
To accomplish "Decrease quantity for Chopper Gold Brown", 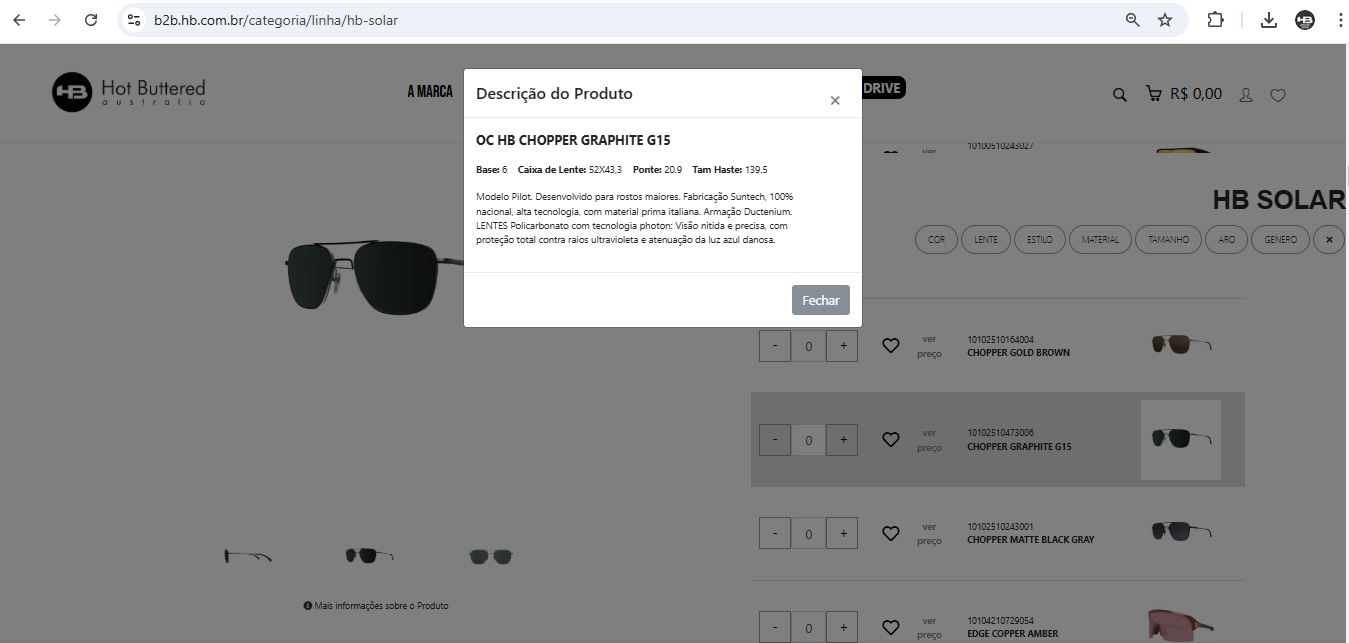I will 775,346.
